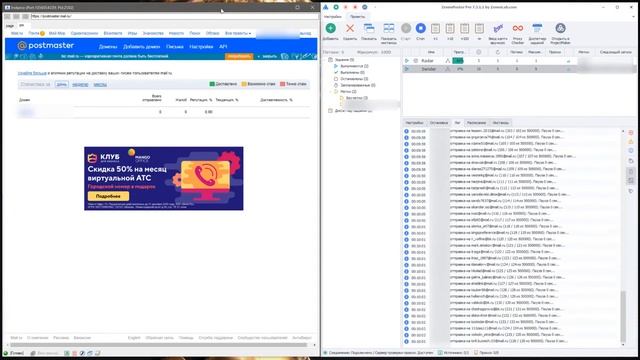Toggle red error filter beside log
This screenshot has height=360, width=640.
(631, 133)
